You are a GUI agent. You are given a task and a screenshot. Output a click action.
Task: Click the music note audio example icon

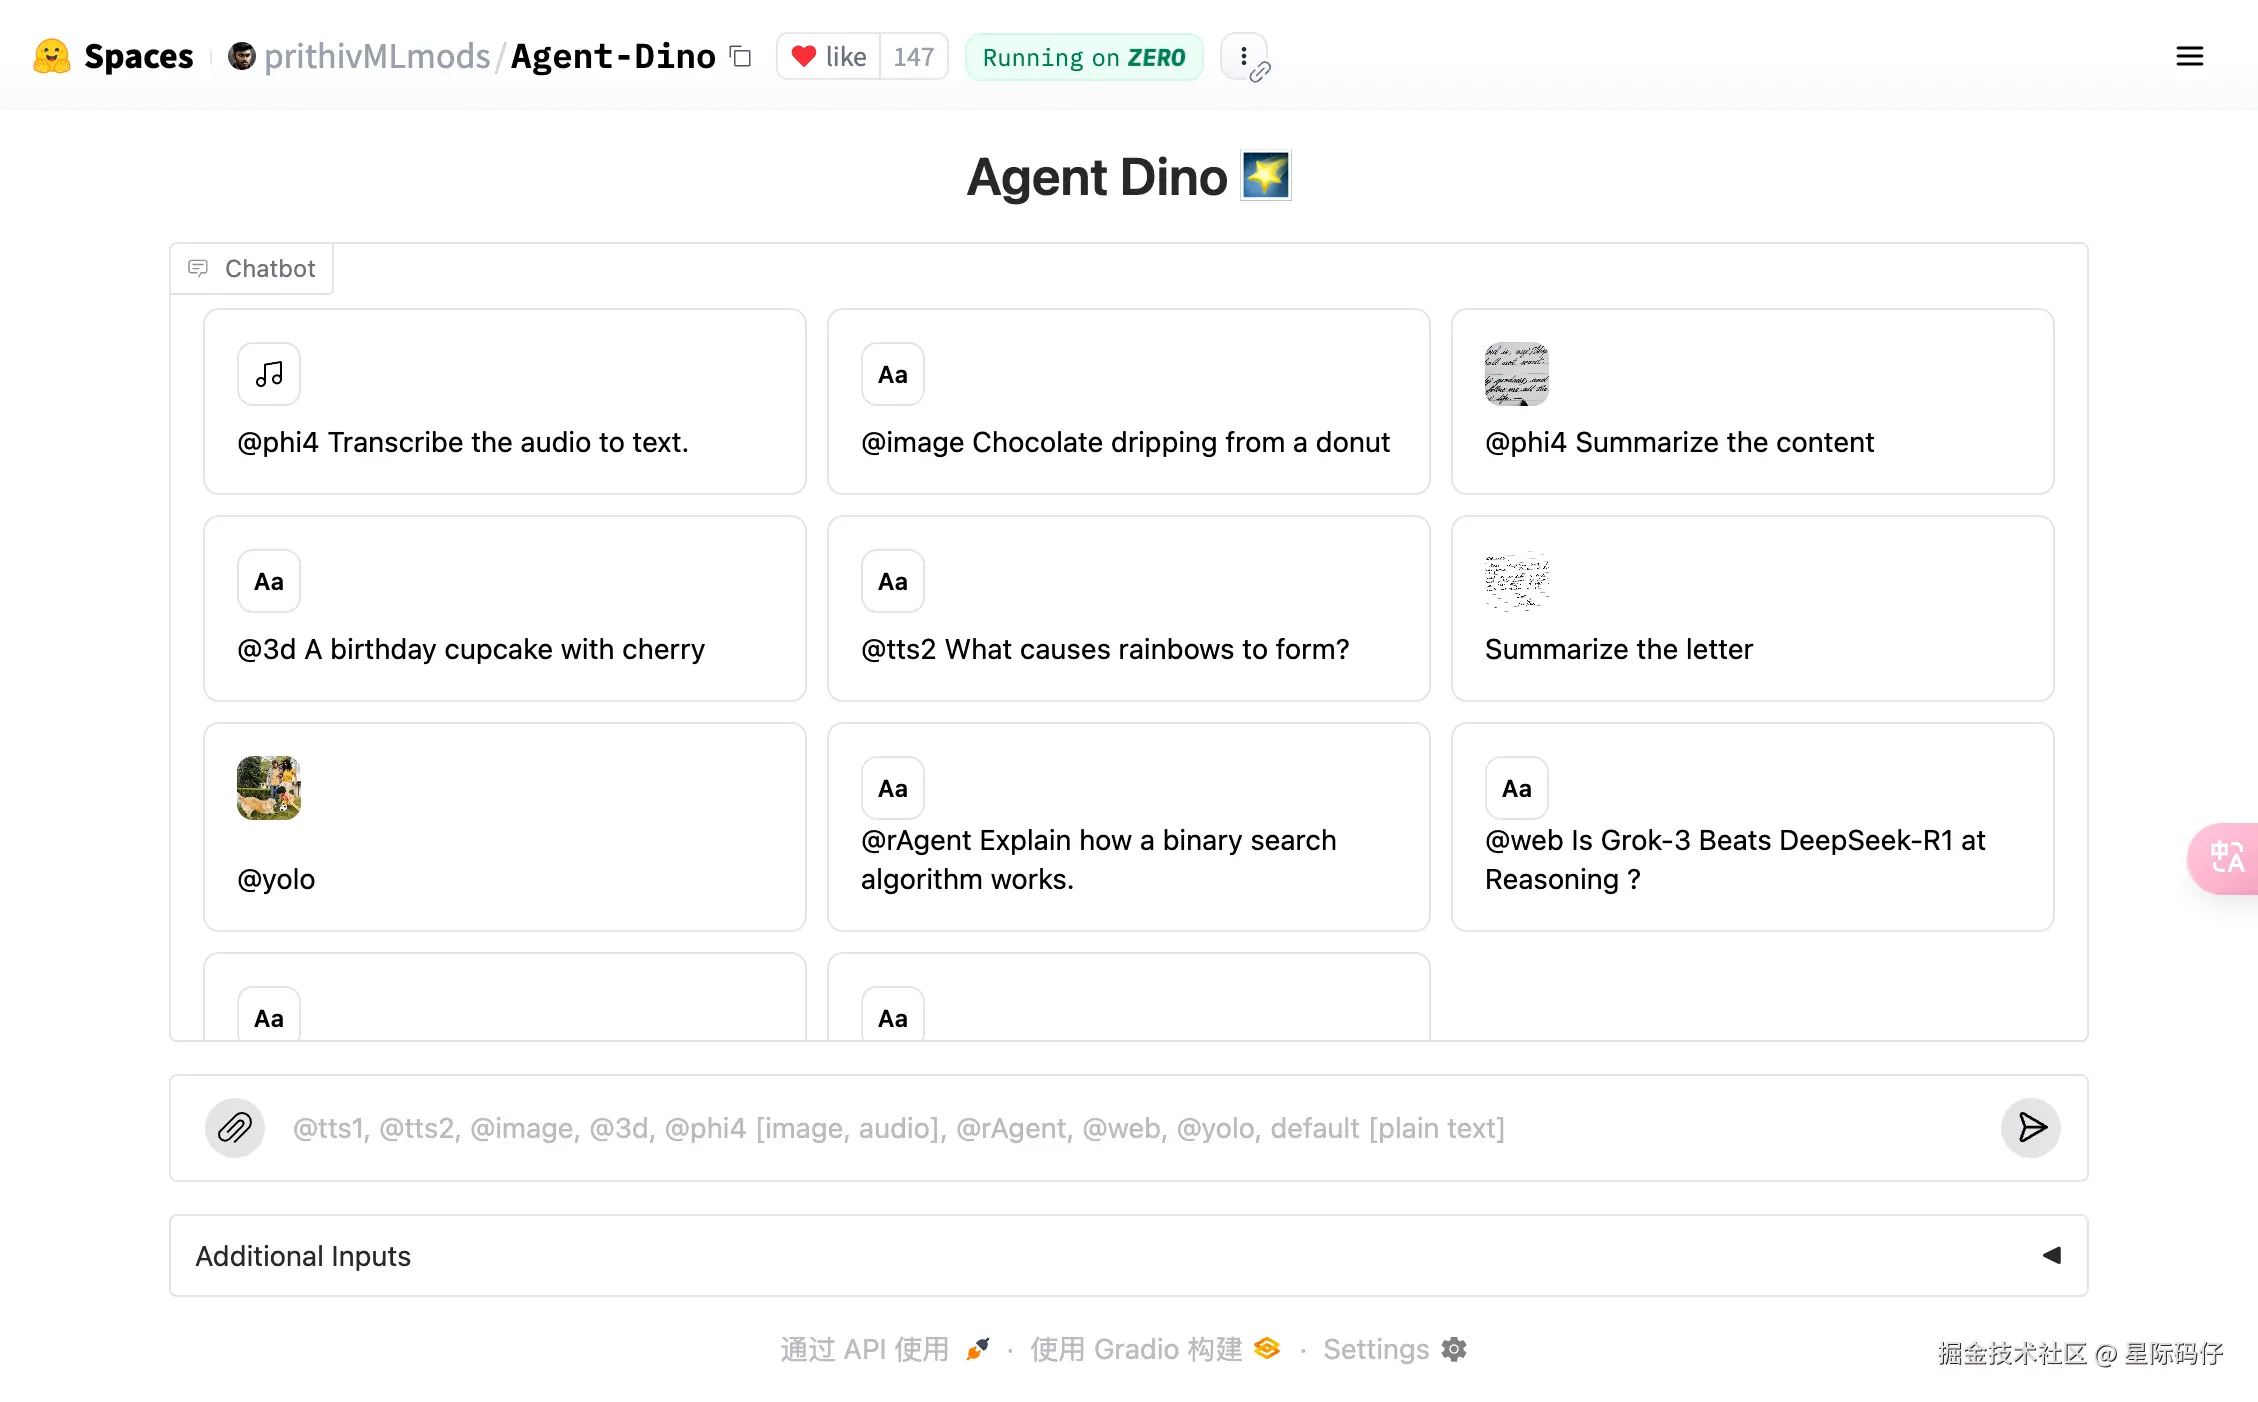[269, 375]
